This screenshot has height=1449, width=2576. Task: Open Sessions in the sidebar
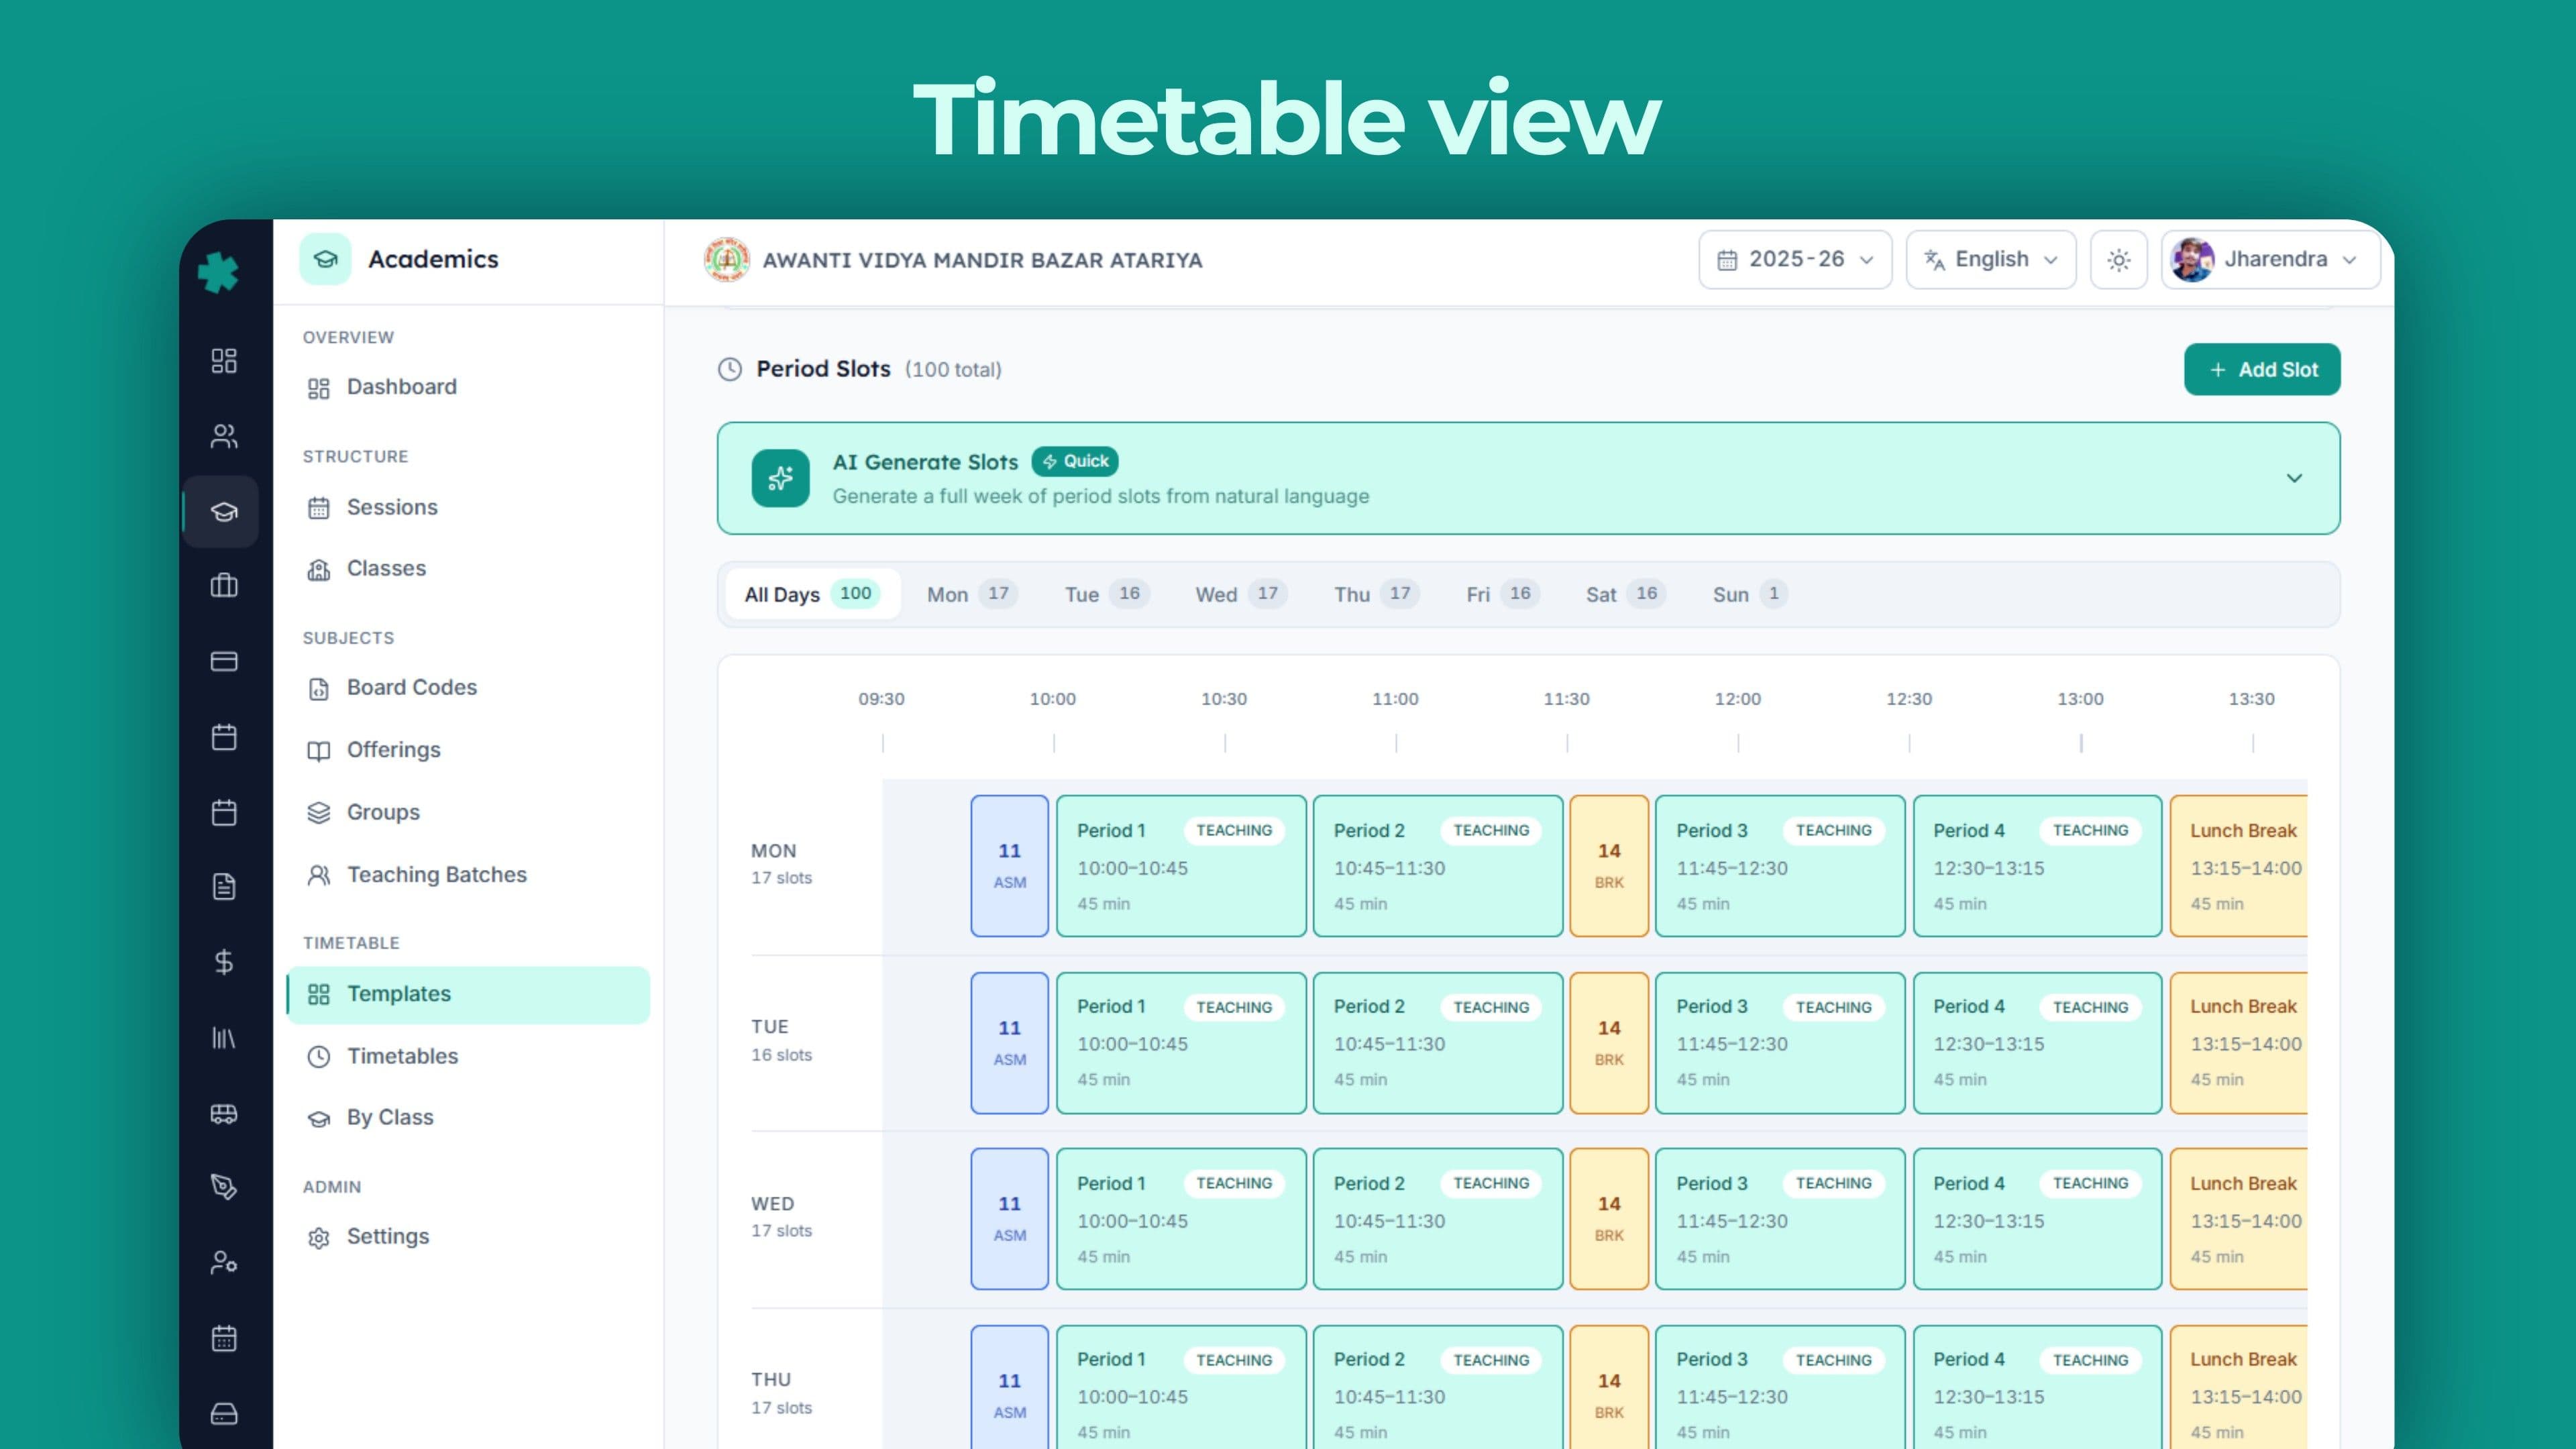click(x=468, y=507)
